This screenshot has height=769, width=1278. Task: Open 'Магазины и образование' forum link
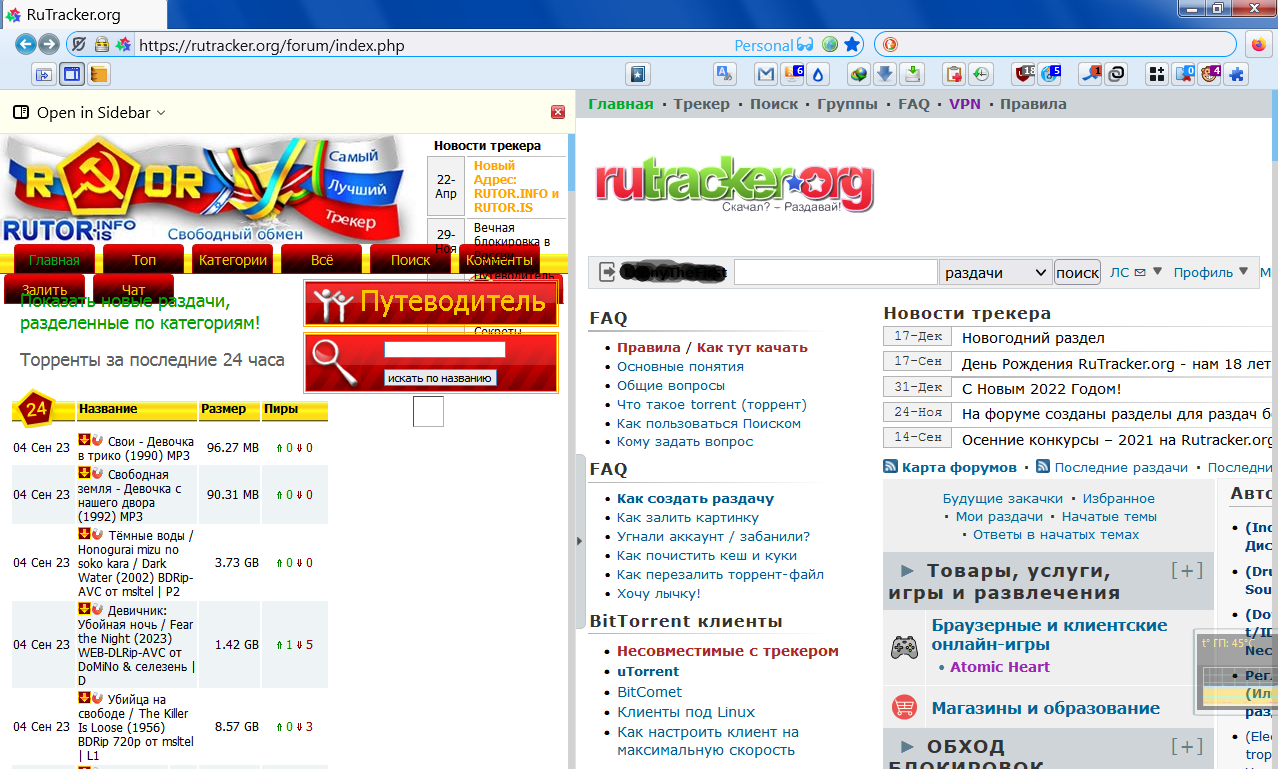tap(1046, 708)
